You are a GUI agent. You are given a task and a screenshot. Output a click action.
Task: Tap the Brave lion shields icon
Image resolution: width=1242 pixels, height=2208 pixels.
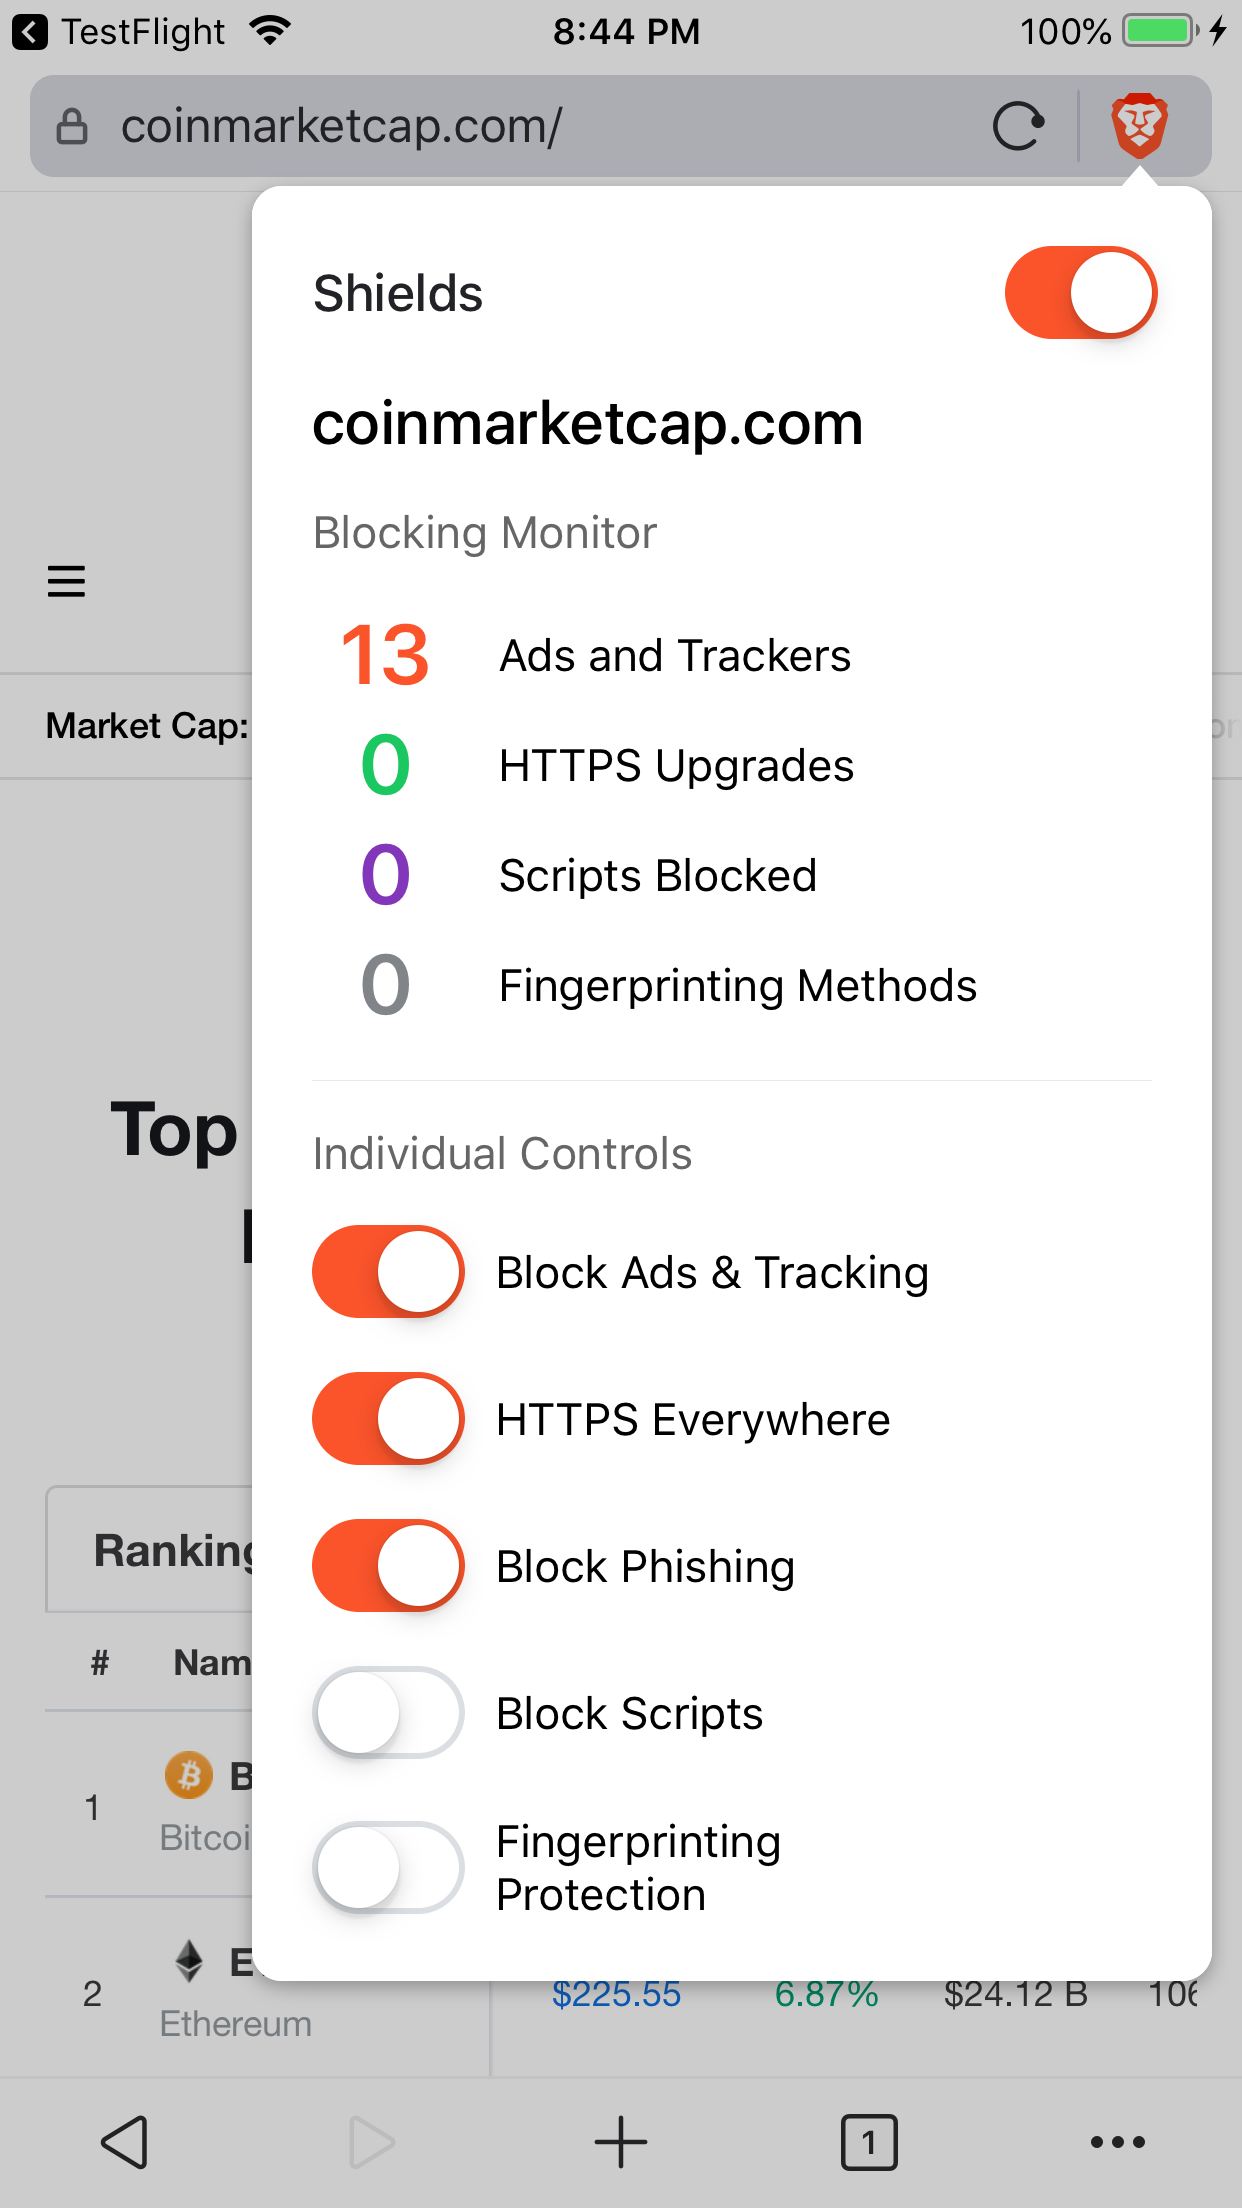[x=1139, y=126]
